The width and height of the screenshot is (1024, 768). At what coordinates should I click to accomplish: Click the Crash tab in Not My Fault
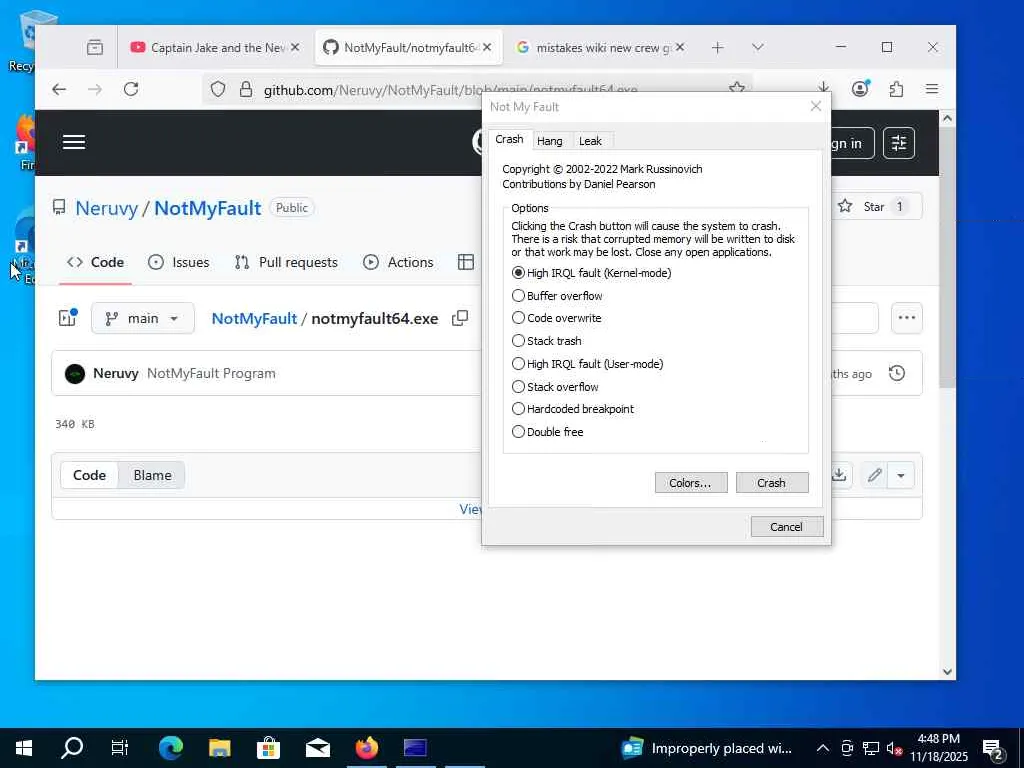(x=509, y=139)
